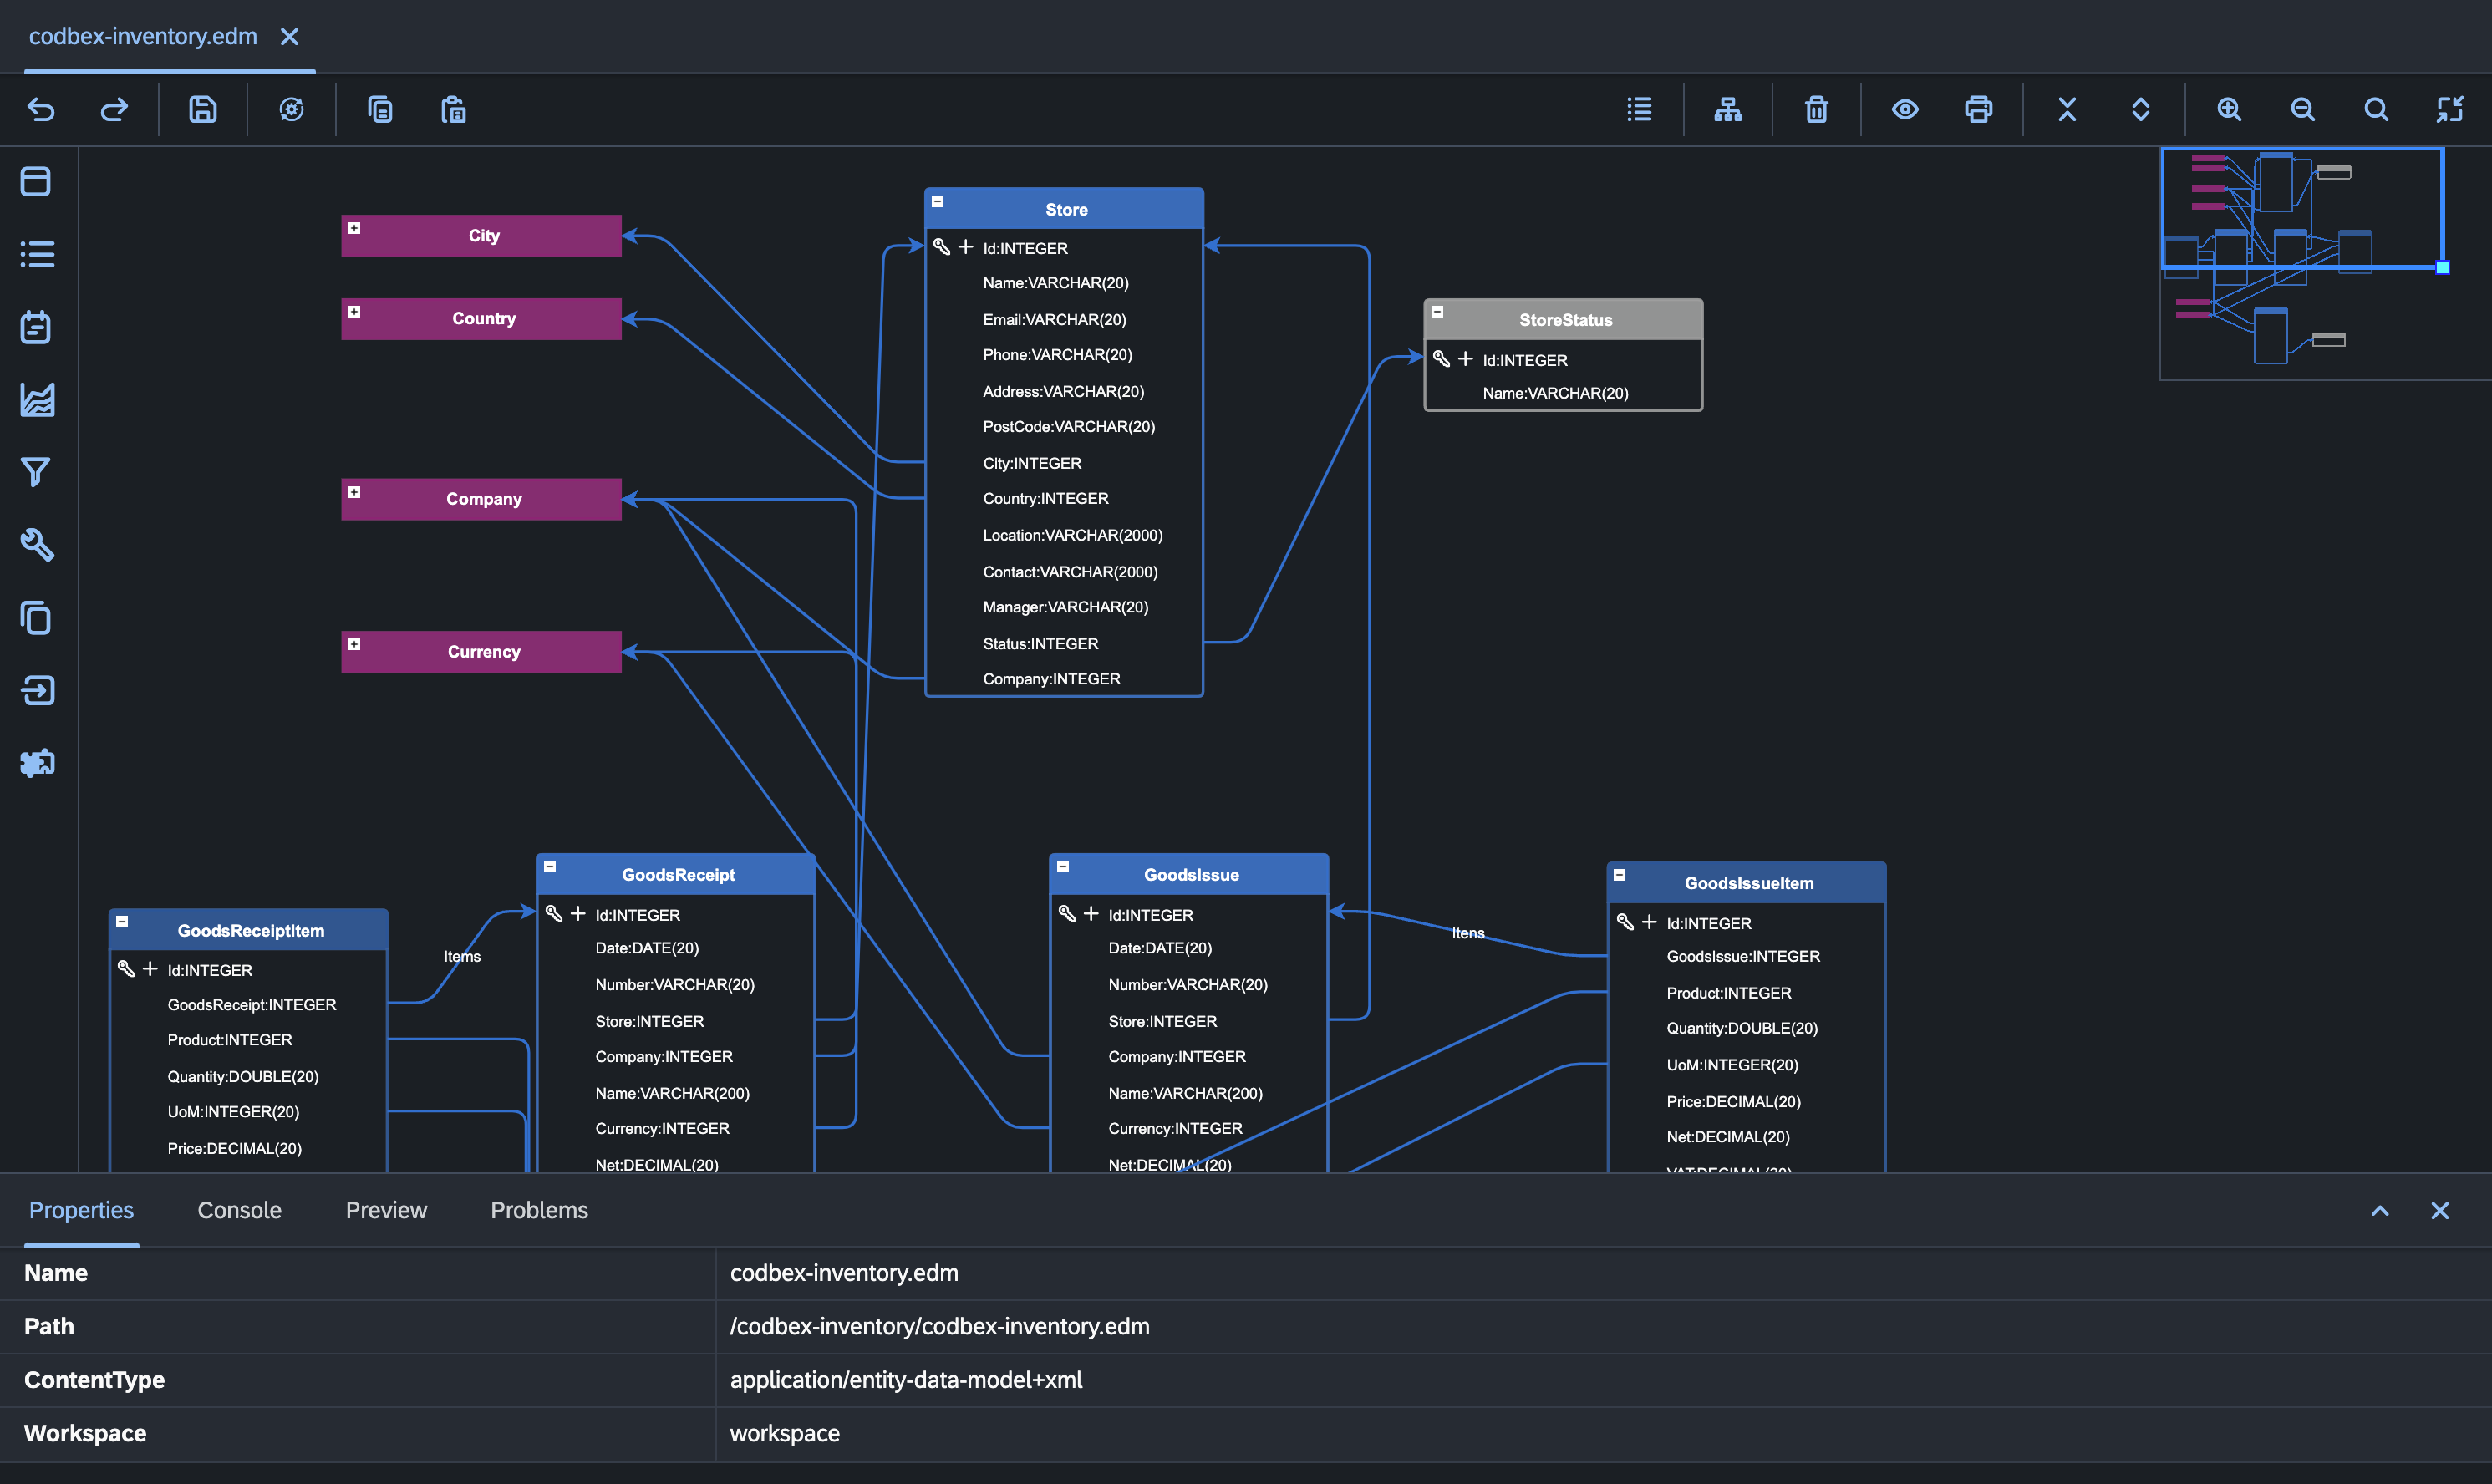Click the undo arrow icon
The image size is (2492, 1484).
coord(38,109)
